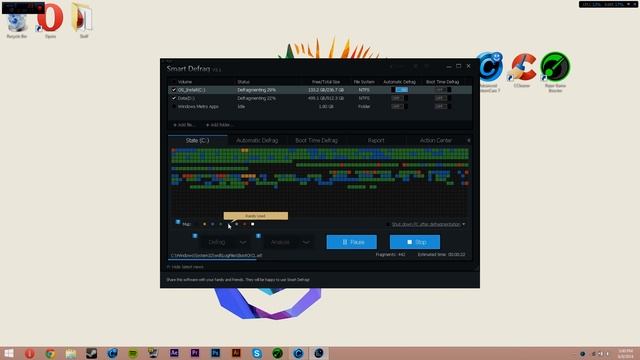Click the taskbar clock
The height and width of the screenshot is (360, 640).
[625, 353]
